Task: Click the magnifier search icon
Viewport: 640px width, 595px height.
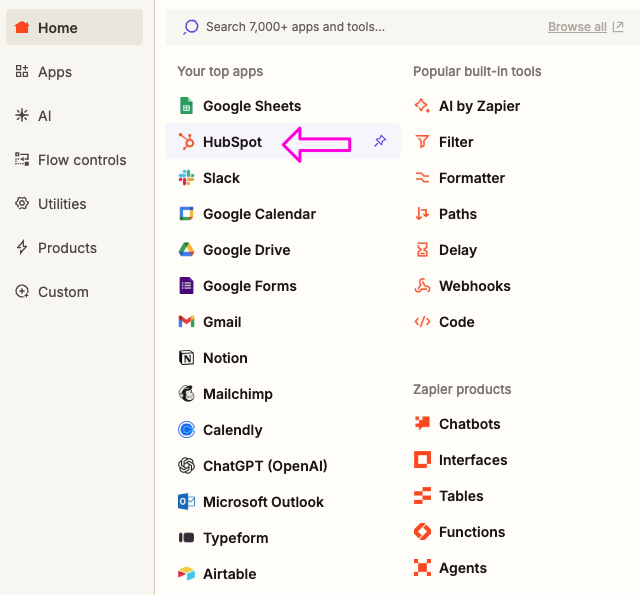Action: [x=191, y=27]
